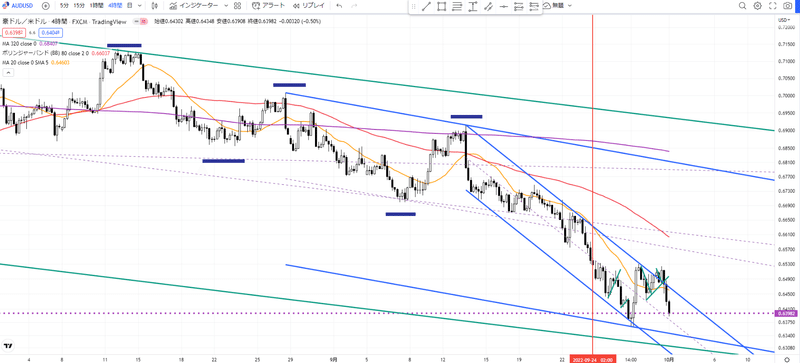Open the indicator templates grid icon

(x=237, y=6)
